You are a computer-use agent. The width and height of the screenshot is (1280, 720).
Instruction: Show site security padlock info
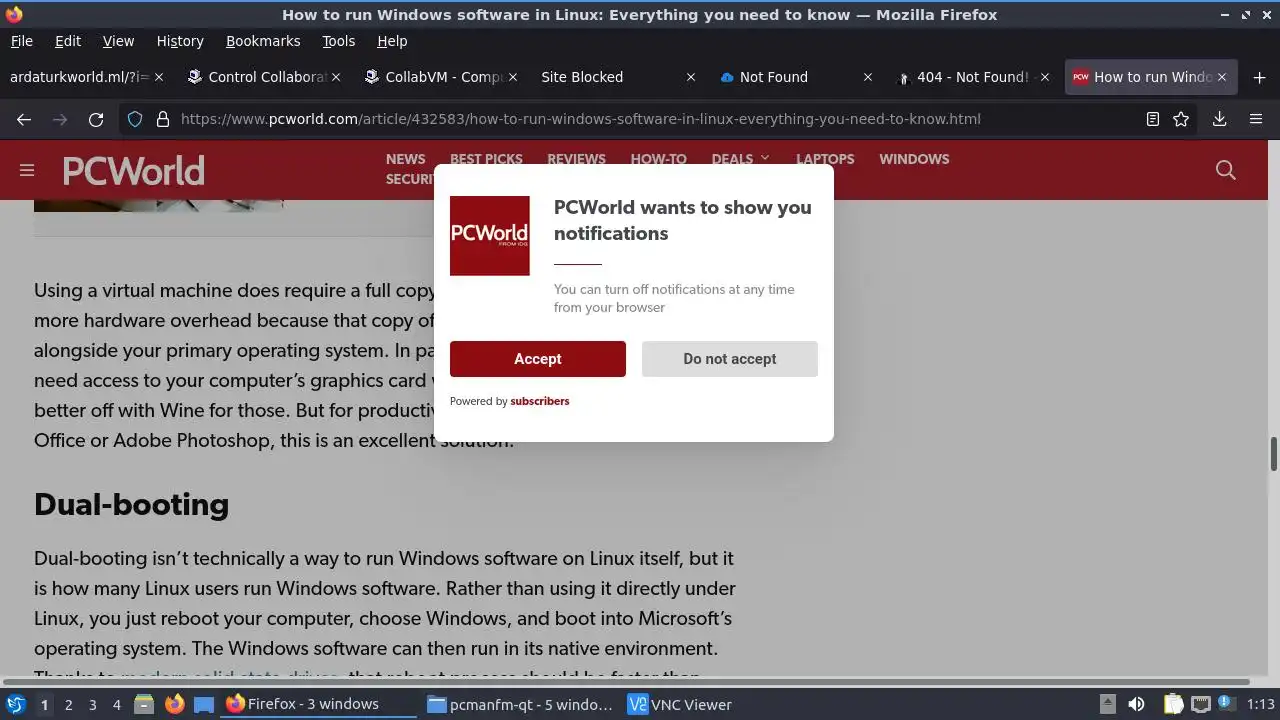point(163,119)
